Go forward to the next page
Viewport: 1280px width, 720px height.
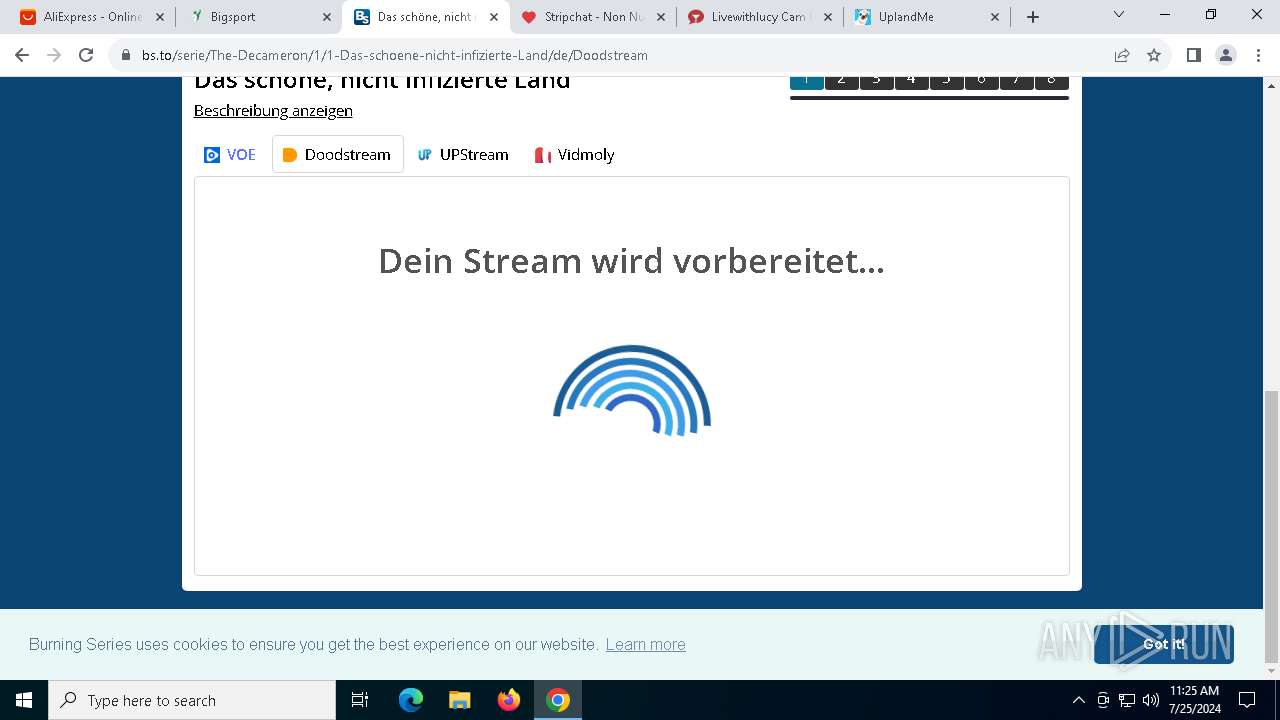tap(54, 55)
